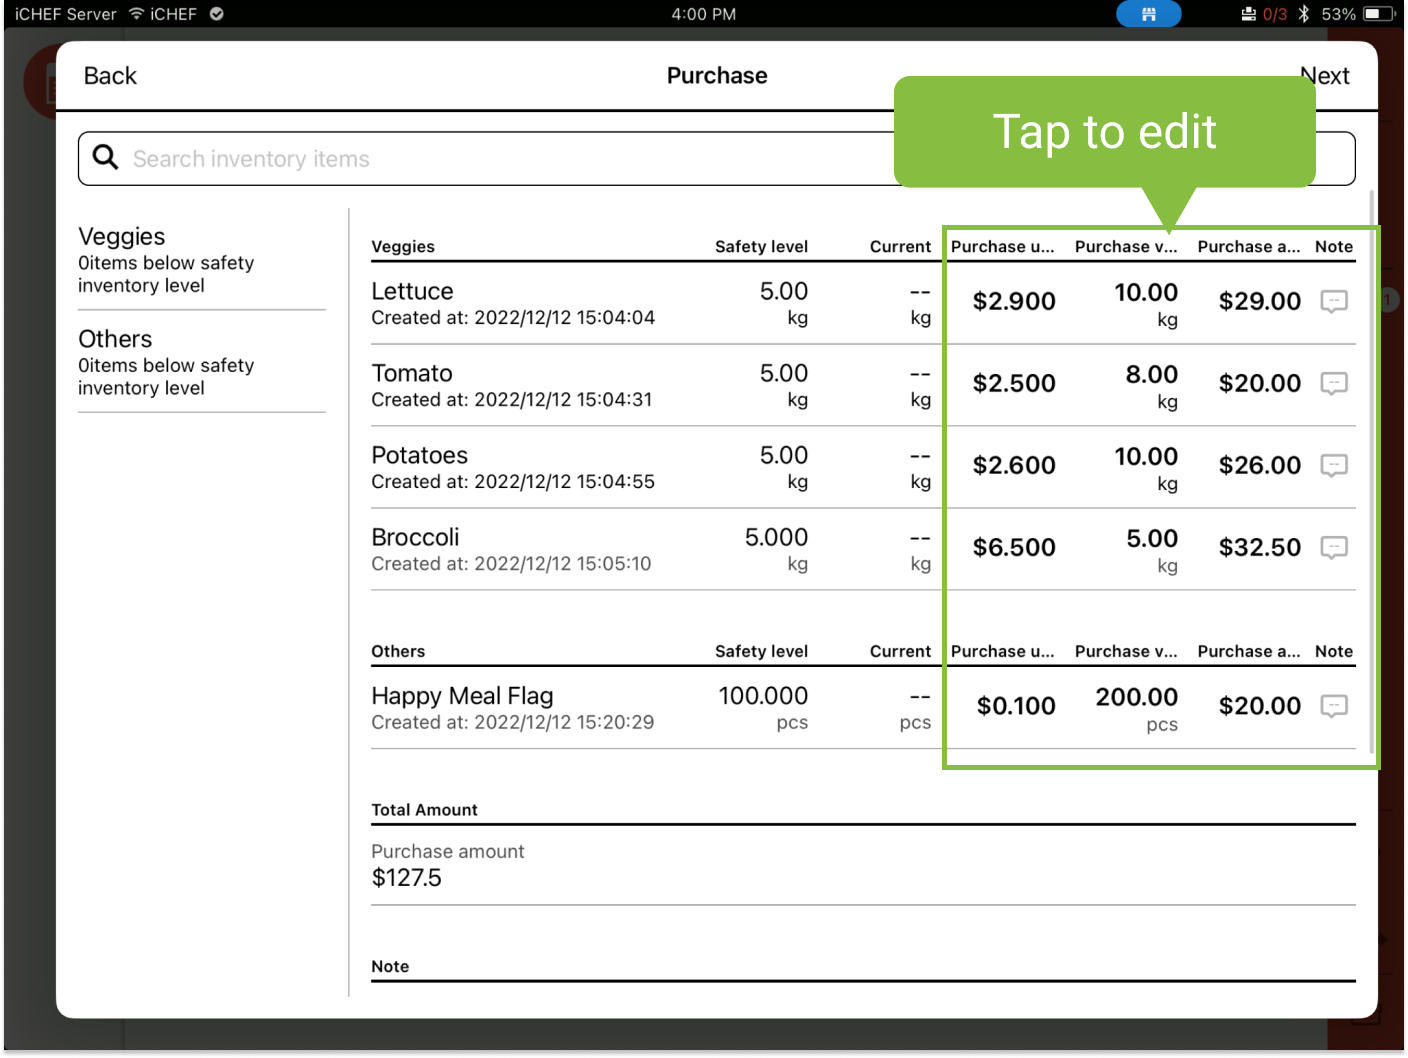The height and width of the screenshot is (1058, 1408).
Task: Tap the battery icon in the status bar
Action: tap(1378, 14)
